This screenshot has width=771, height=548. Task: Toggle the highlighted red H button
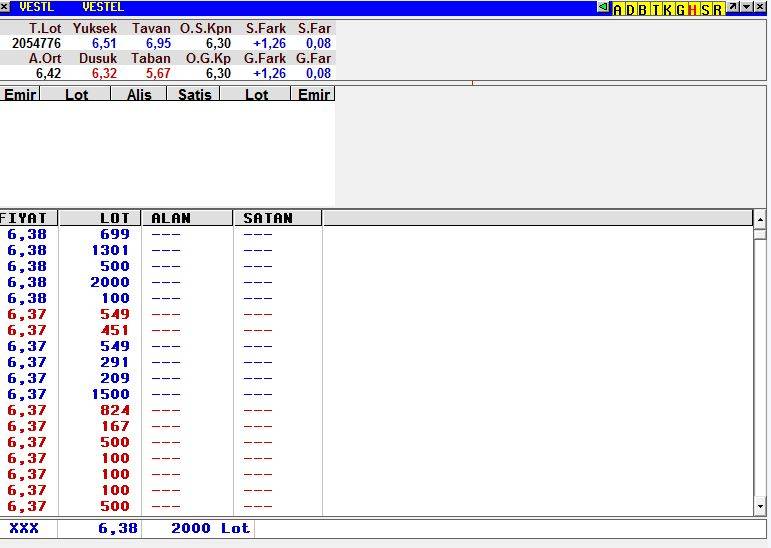(692, 9)
